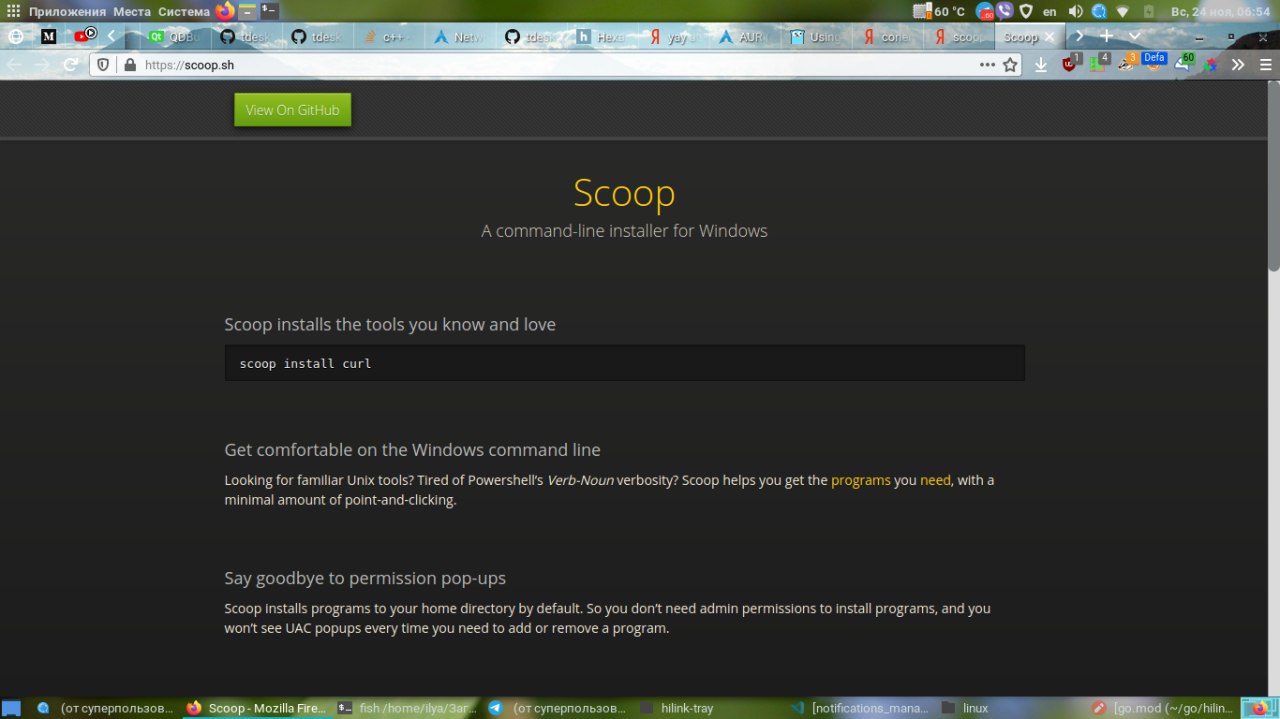The image size is (1280, 719).
Task: Click the Scoop page title
Action: 624,192
